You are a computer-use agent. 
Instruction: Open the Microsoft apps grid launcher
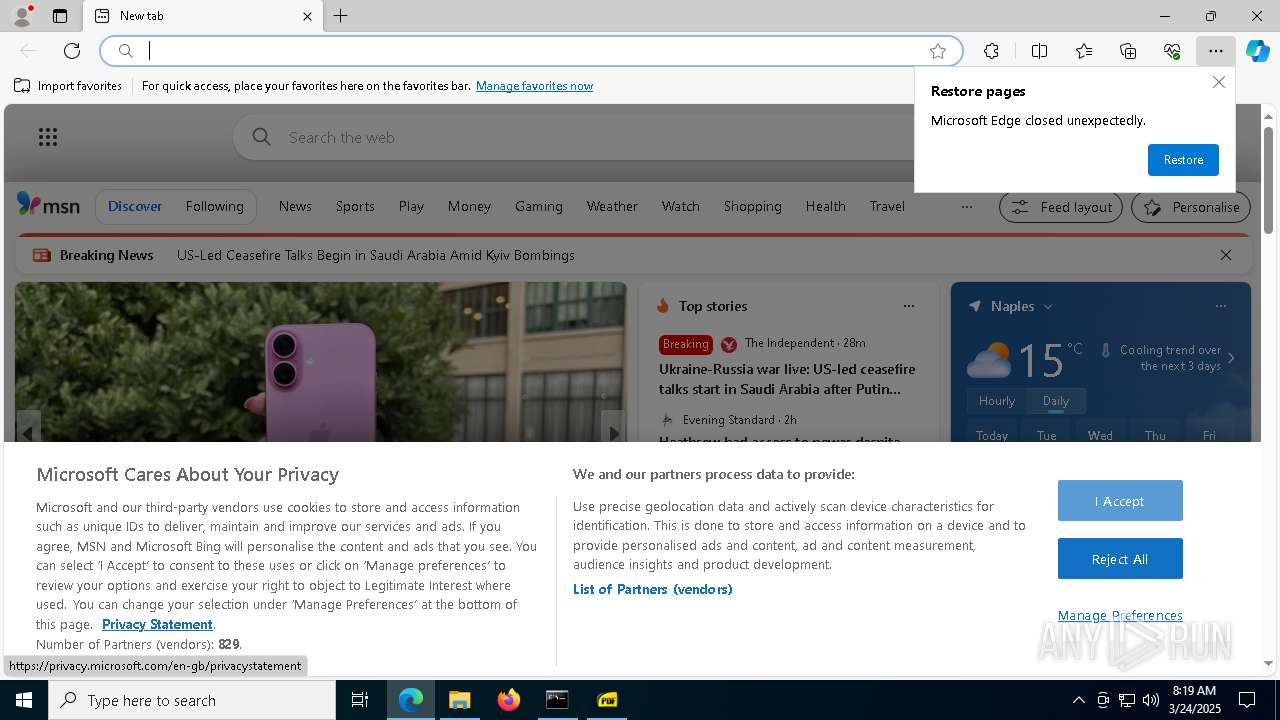[47, 137]
